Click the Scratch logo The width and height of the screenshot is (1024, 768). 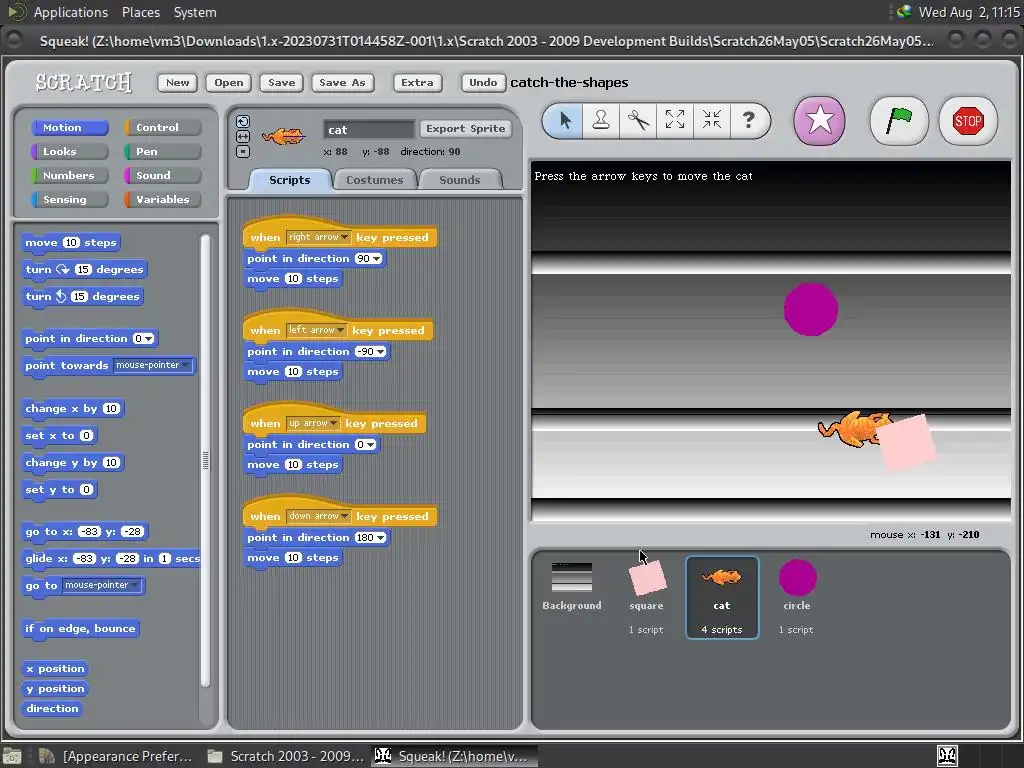(x=84, y=82)
